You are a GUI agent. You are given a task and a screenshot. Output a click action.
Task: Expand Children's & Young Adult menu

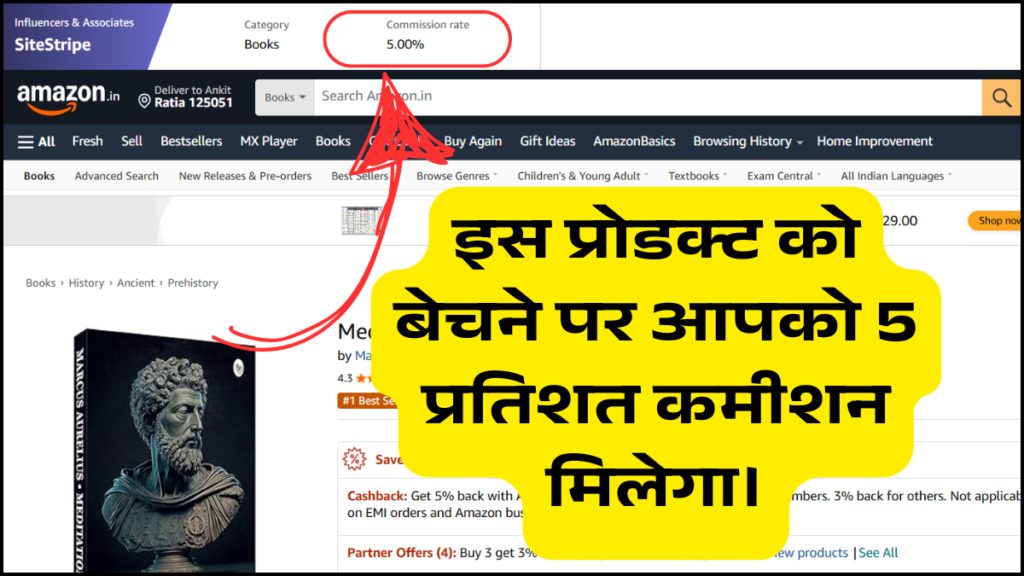(583, 176)
